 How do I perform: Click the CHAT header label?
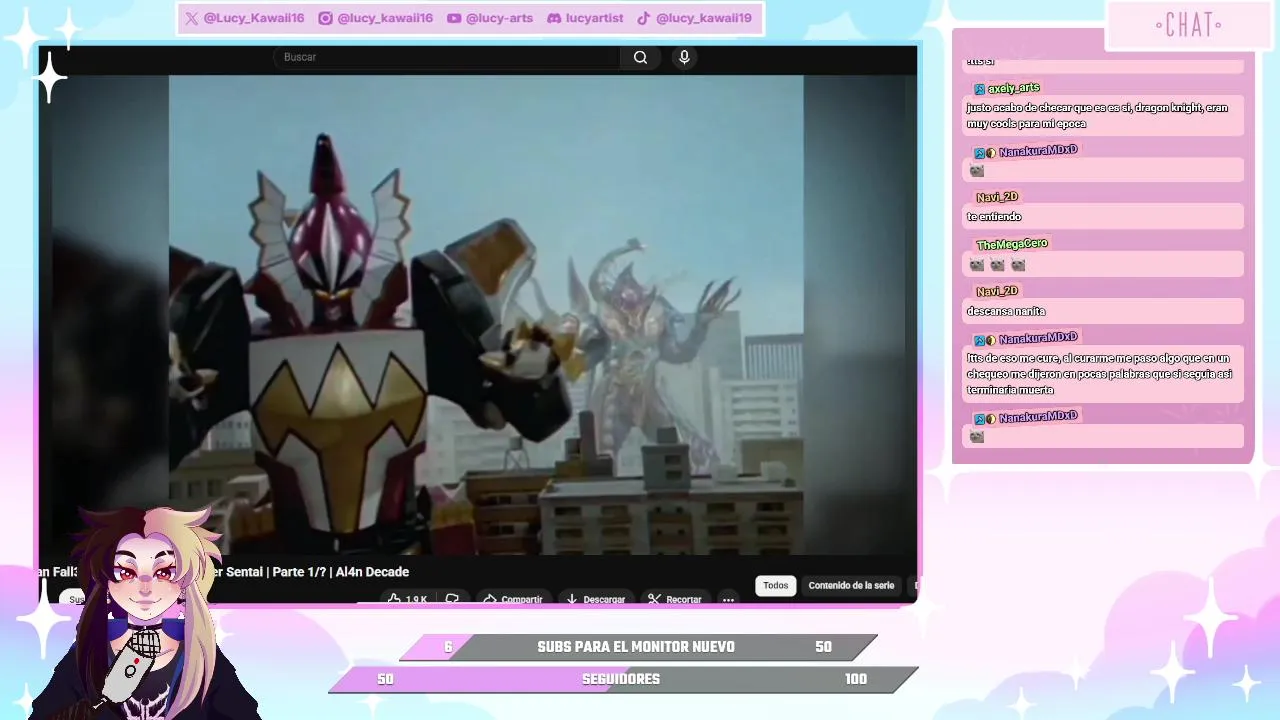[1189, 25]
